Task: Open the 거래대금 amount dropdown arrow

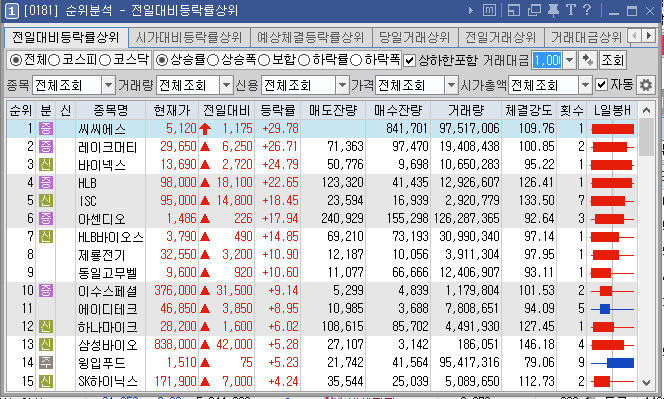Action: point(570,61)
